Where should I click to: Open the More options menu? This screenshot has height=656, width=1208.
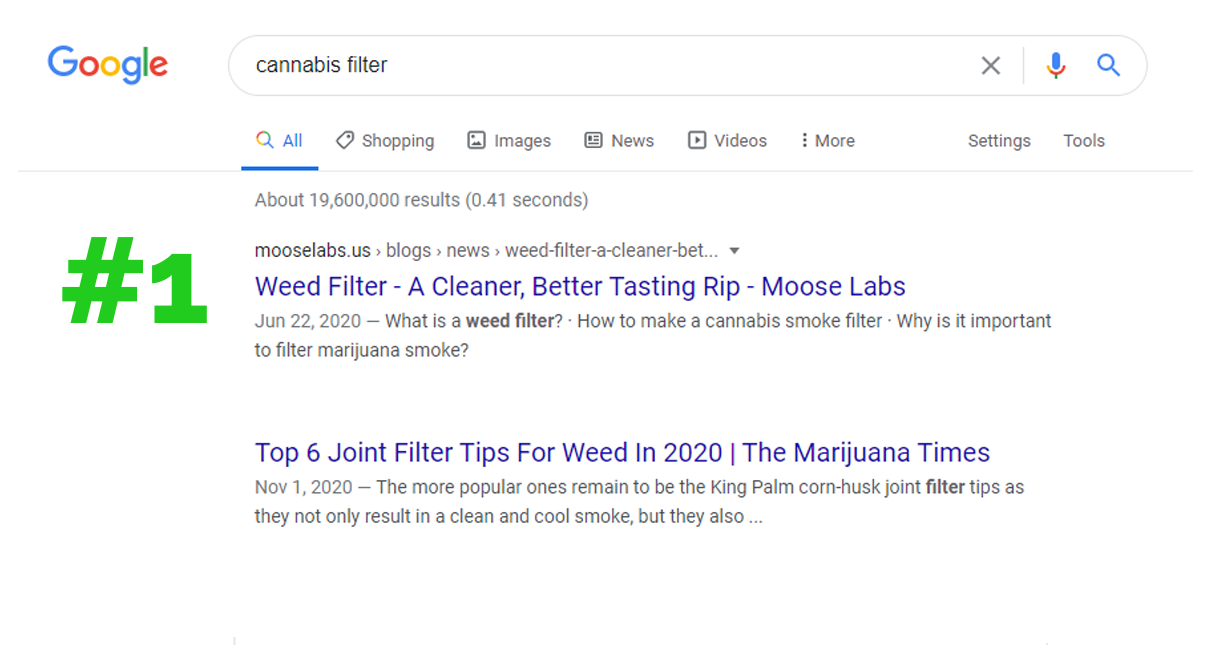coord(827,141)
